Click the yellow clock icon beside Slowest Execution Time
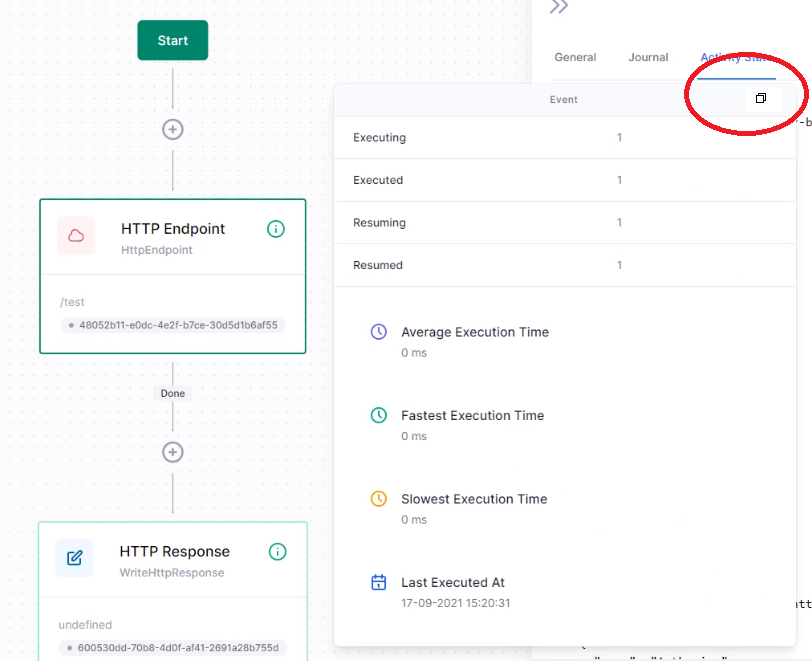Viewport: 812px width, 661px height. [379, 498]
